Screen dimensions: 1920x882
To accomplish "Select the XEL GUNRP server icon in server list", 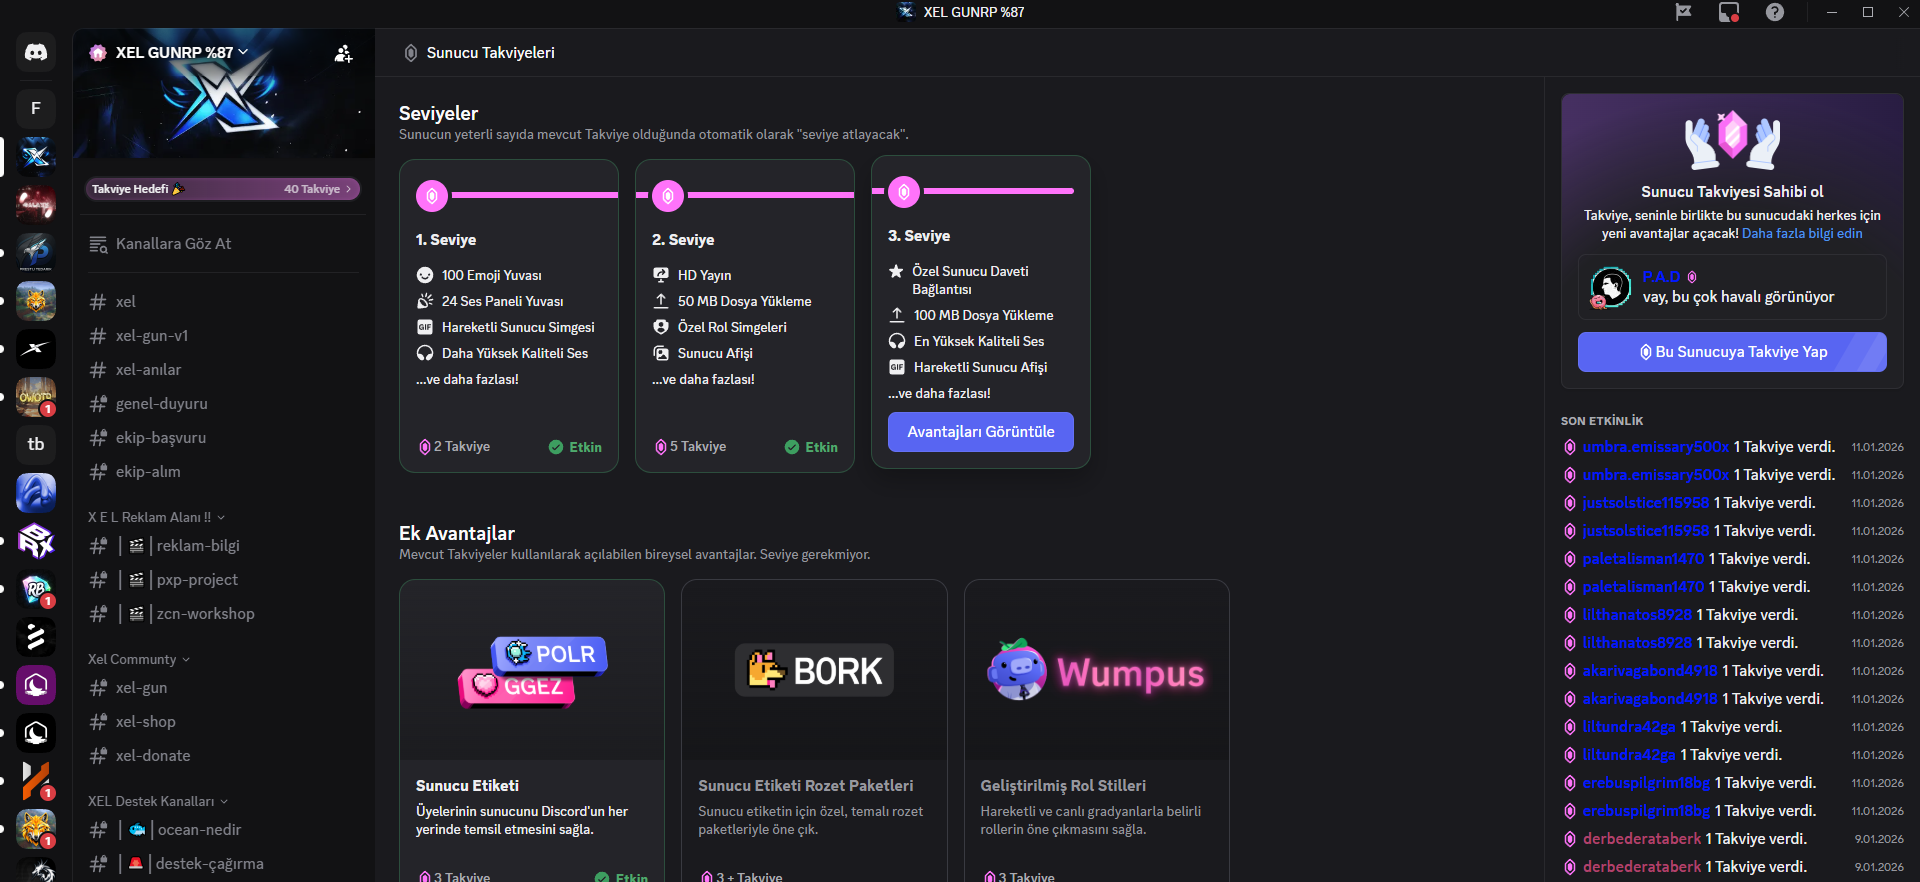I will (36, 156).
